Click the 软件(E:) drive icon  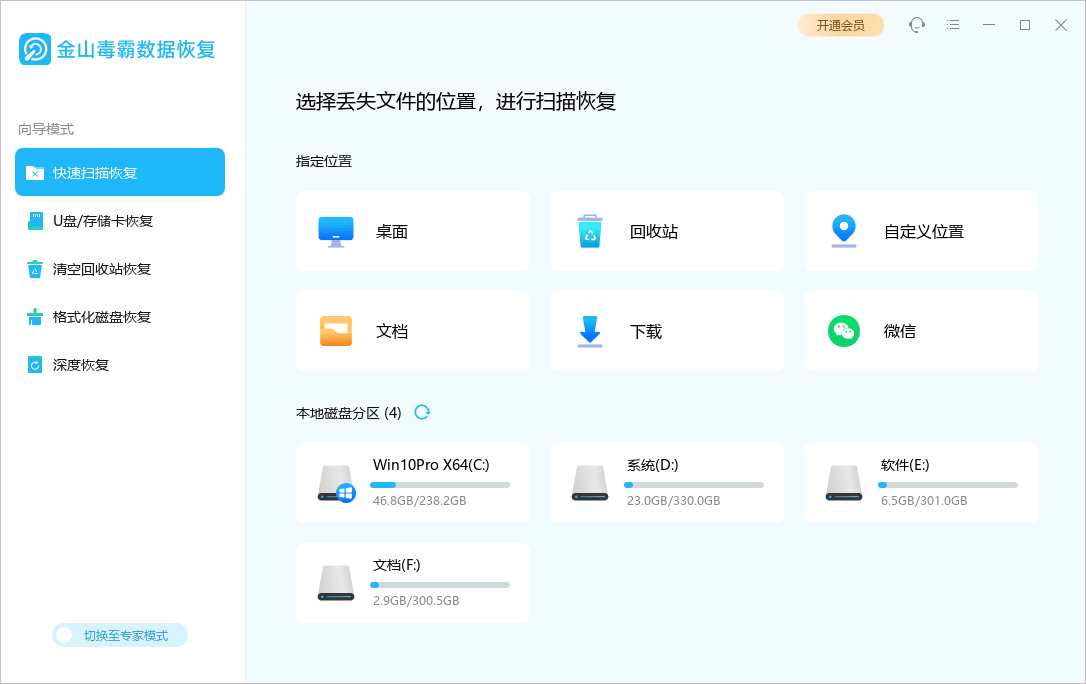click(x=844, y=483)
